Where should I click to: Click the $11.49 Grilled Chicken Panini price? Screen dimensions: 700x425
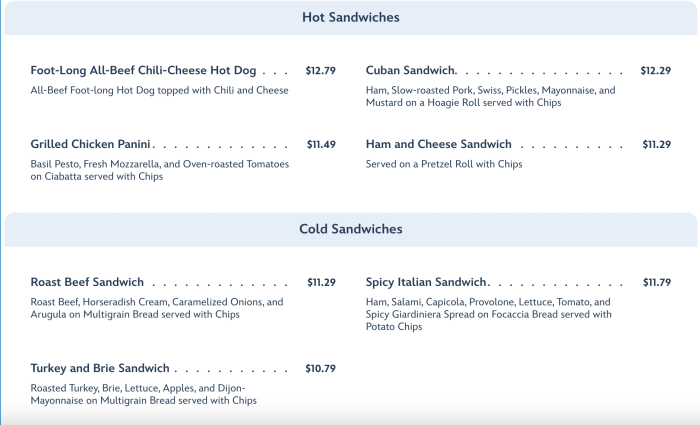321,145
